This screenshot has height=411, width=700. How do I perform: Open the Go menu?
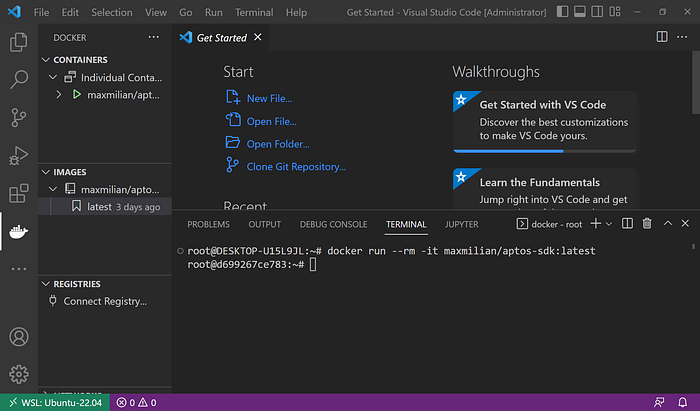pos(186,12)
